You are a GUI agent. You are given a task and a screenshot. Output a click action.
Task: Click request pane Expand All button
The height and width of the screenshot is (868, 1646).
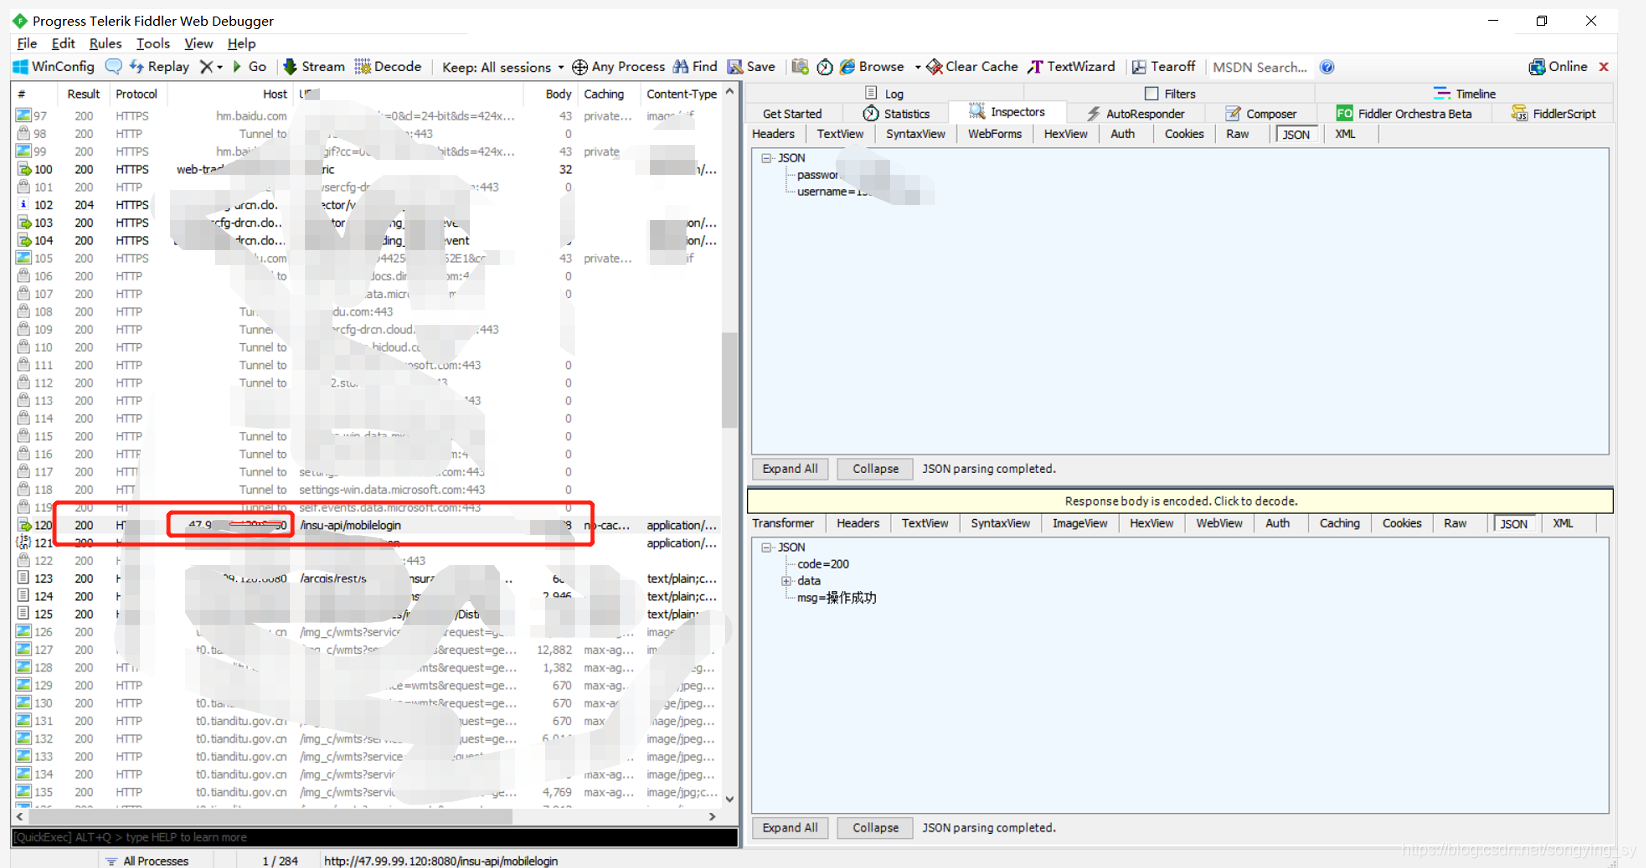[790, 469]
